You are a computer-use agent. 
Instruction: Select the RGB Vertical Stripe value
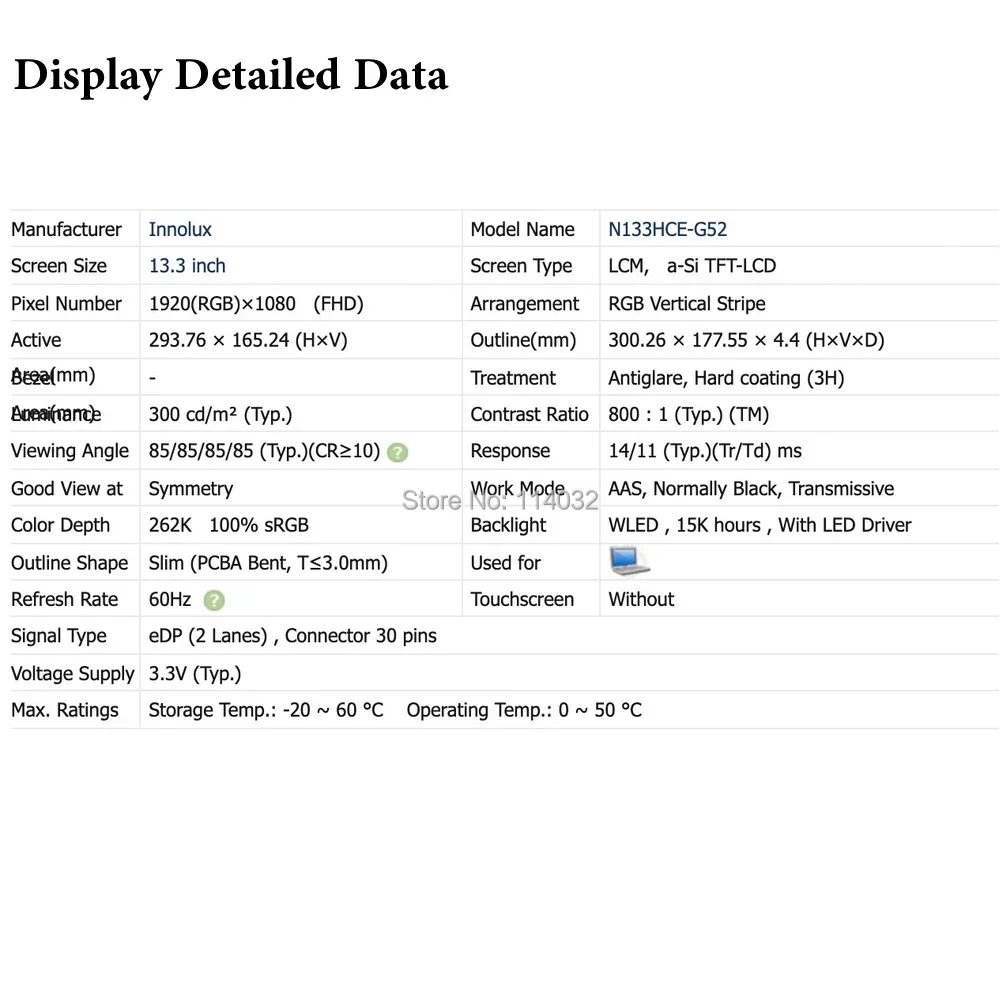(686, 304)
